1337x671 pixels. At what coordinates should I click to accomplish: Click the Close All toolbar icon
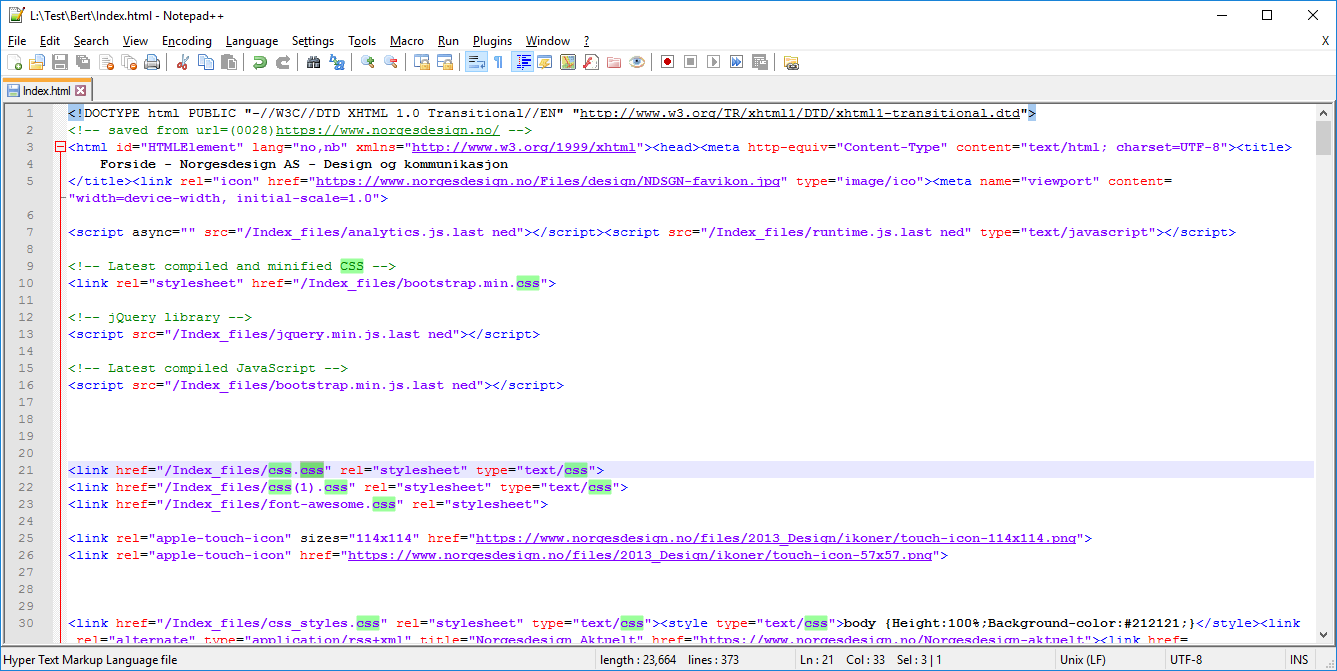click(129, 62)
